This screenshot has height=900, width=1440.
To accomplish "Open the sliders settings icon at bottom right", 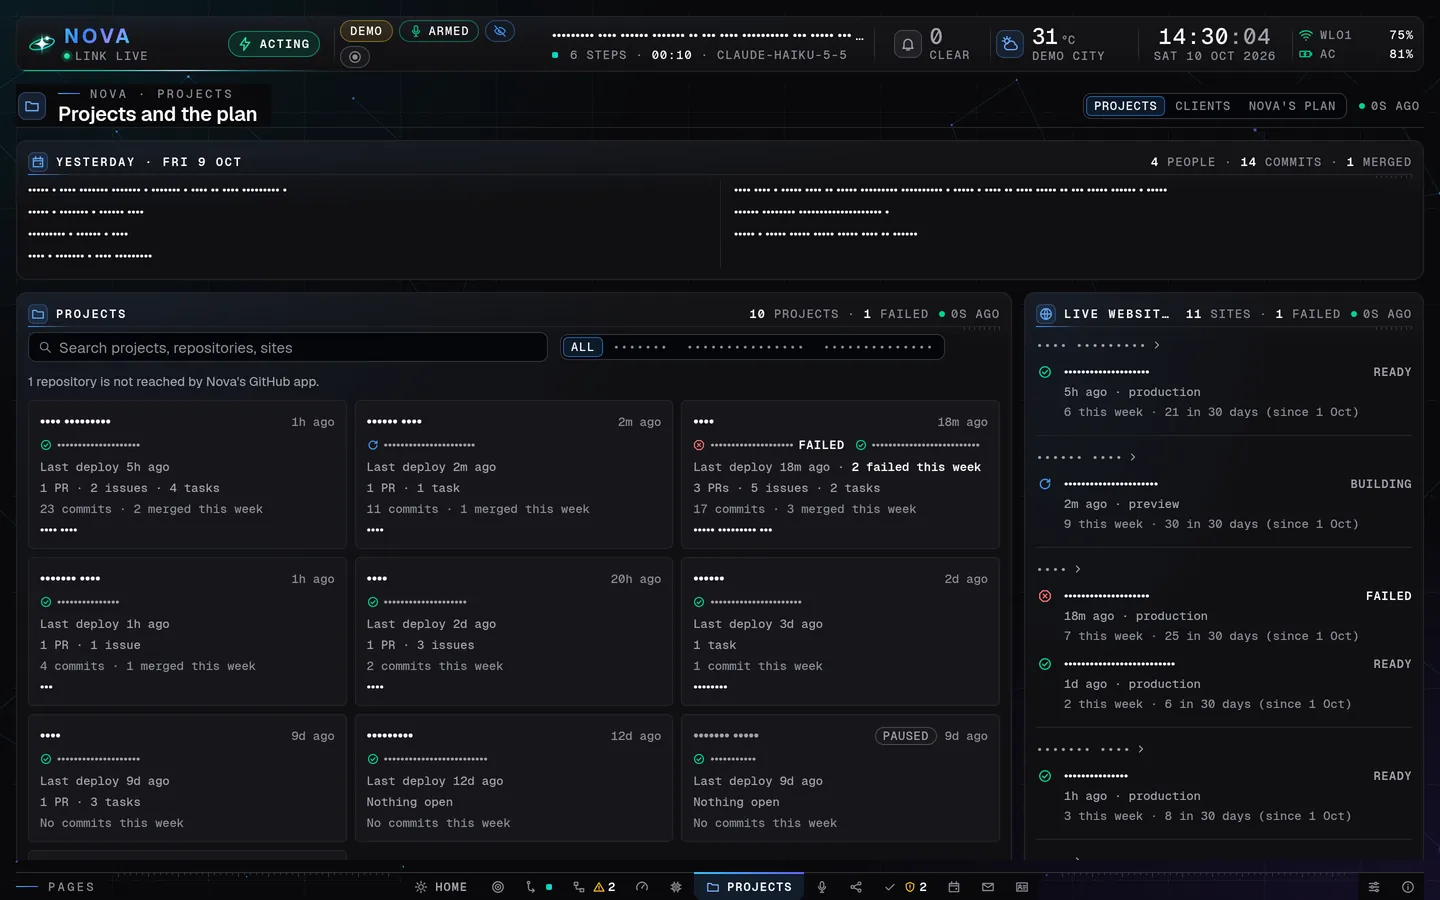I will coord(1374,887).
